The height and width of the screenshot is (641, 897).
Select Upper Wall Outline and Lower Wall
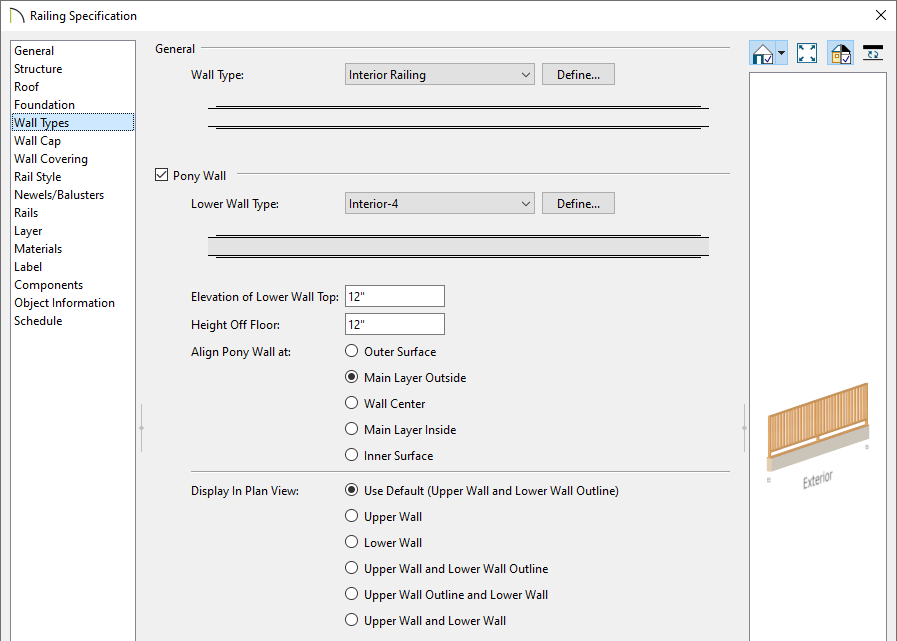pyautogui.click(x=351, y=594)
